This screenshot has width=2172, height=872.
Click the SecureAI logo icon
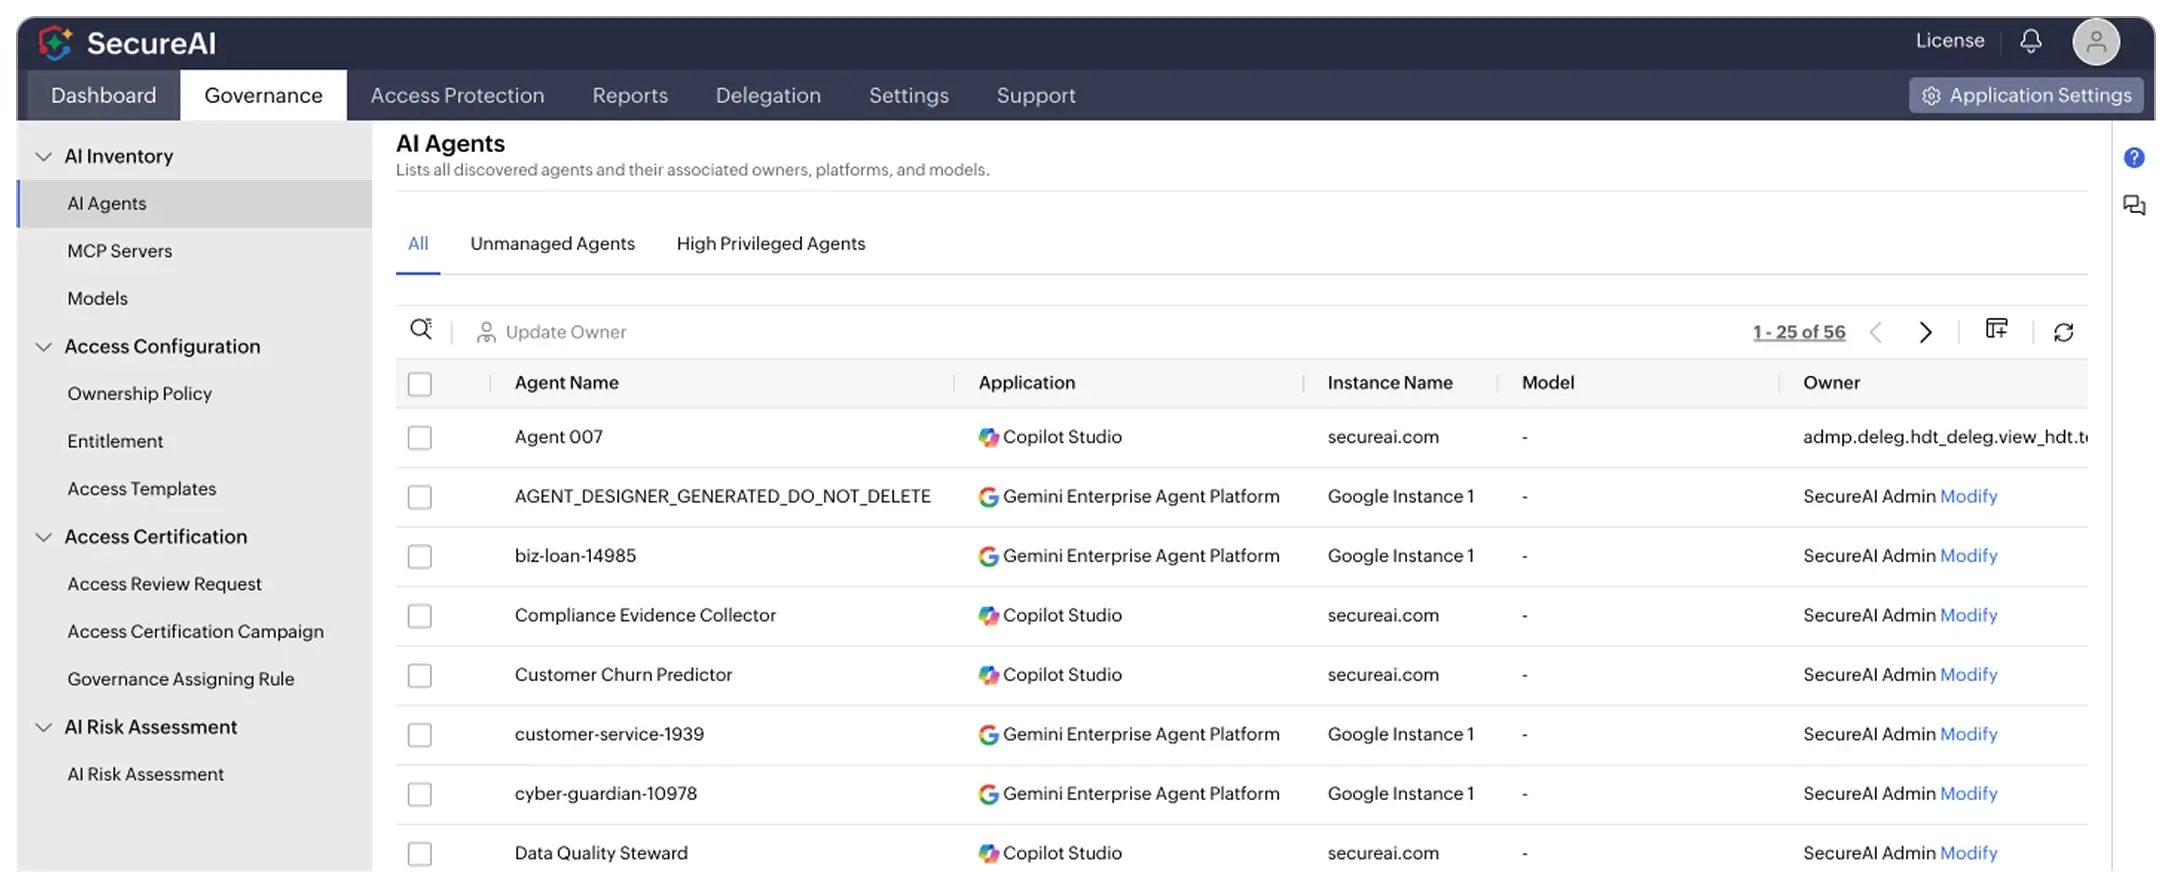[56, 43]
